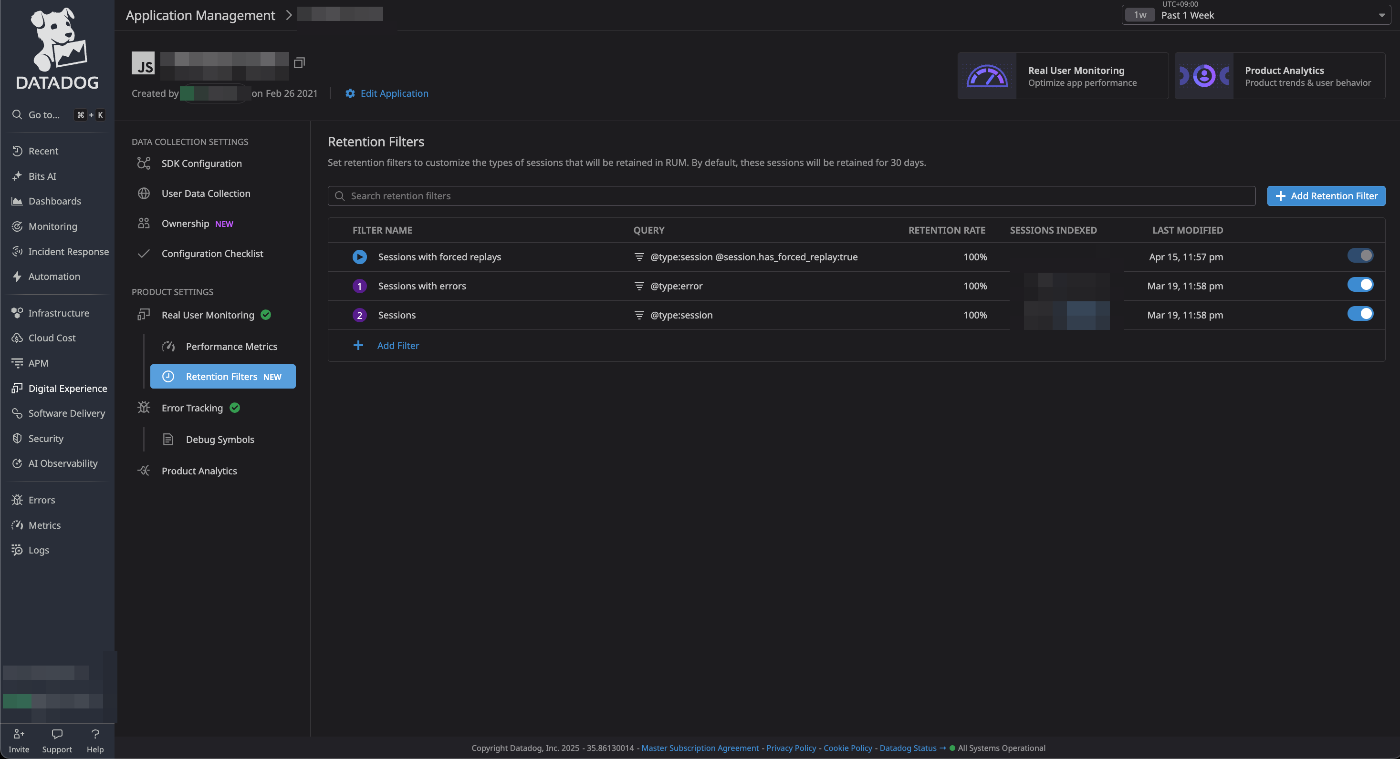Click the Errors sidebar icon
This screenshot has width=1400, height=759.
(x=17, y=500)
